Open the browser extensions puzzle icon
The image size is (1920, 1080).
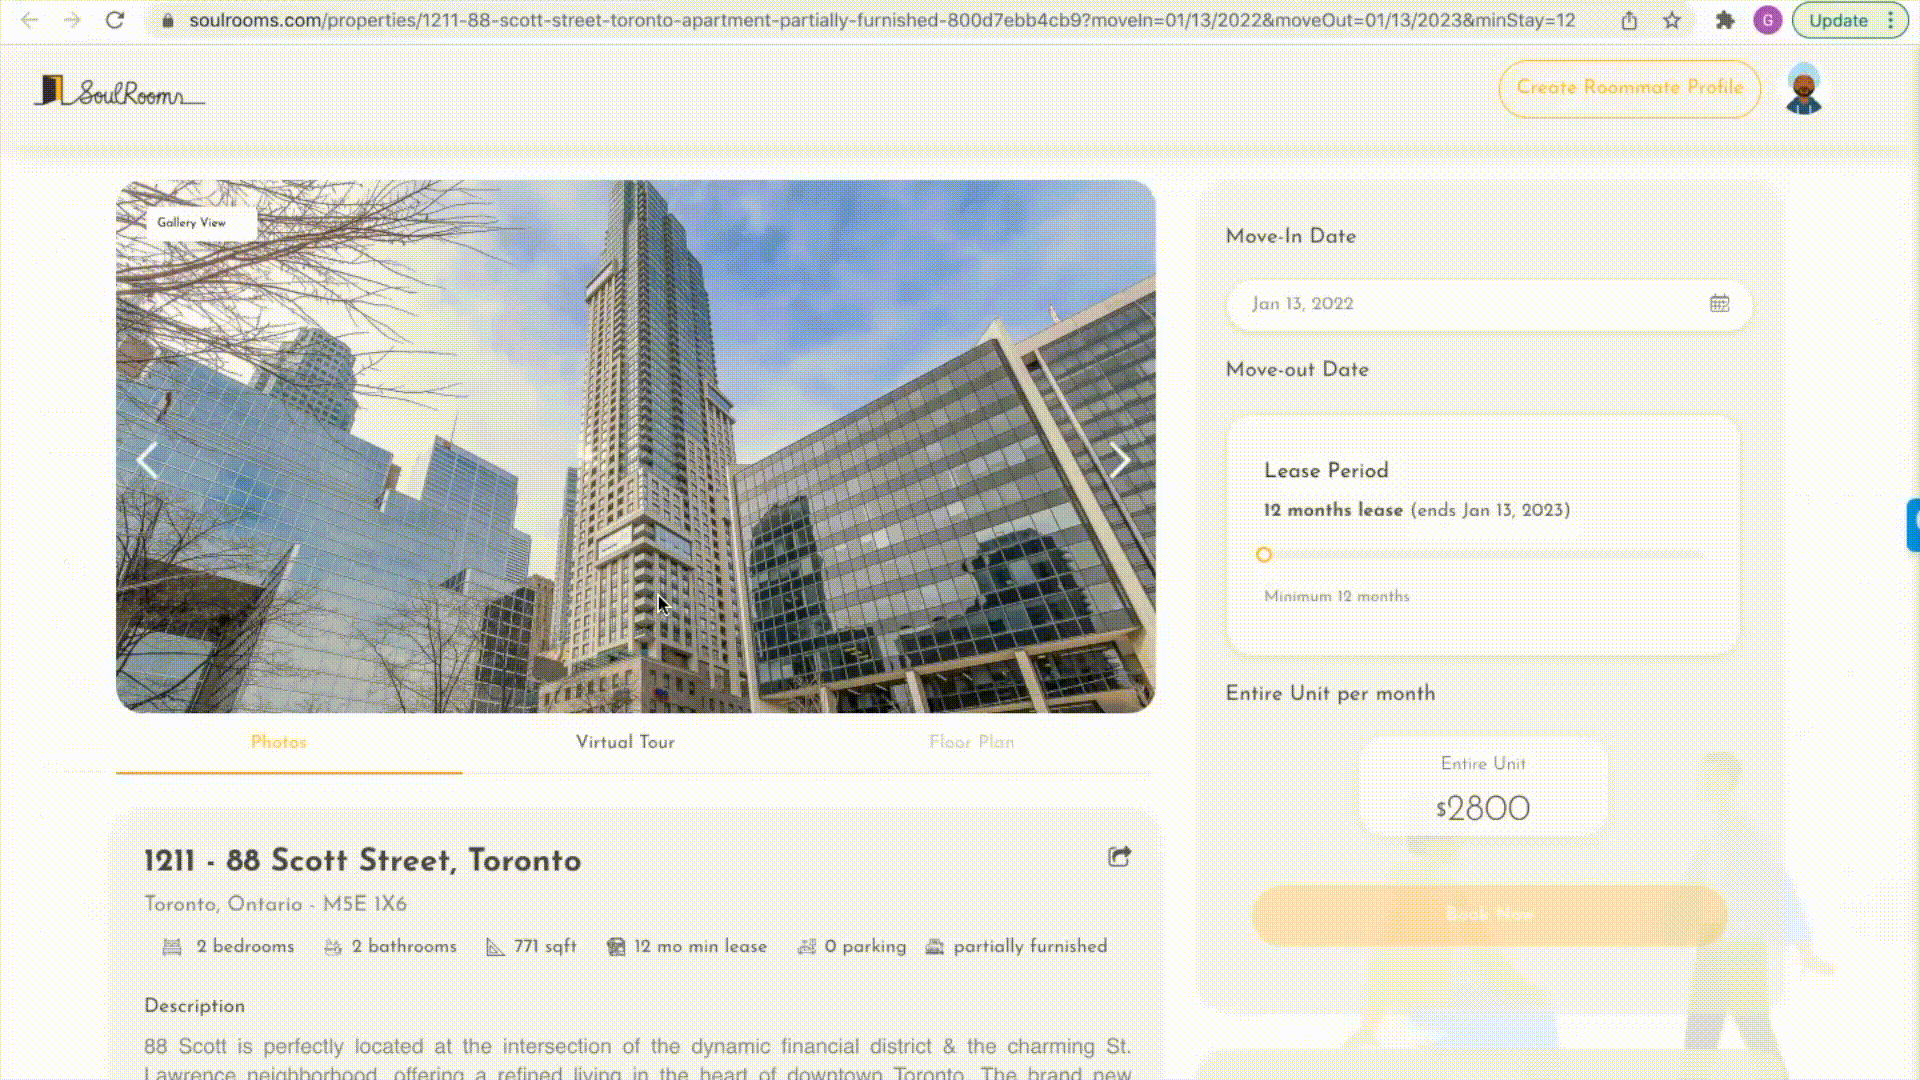pos(1725,20)
